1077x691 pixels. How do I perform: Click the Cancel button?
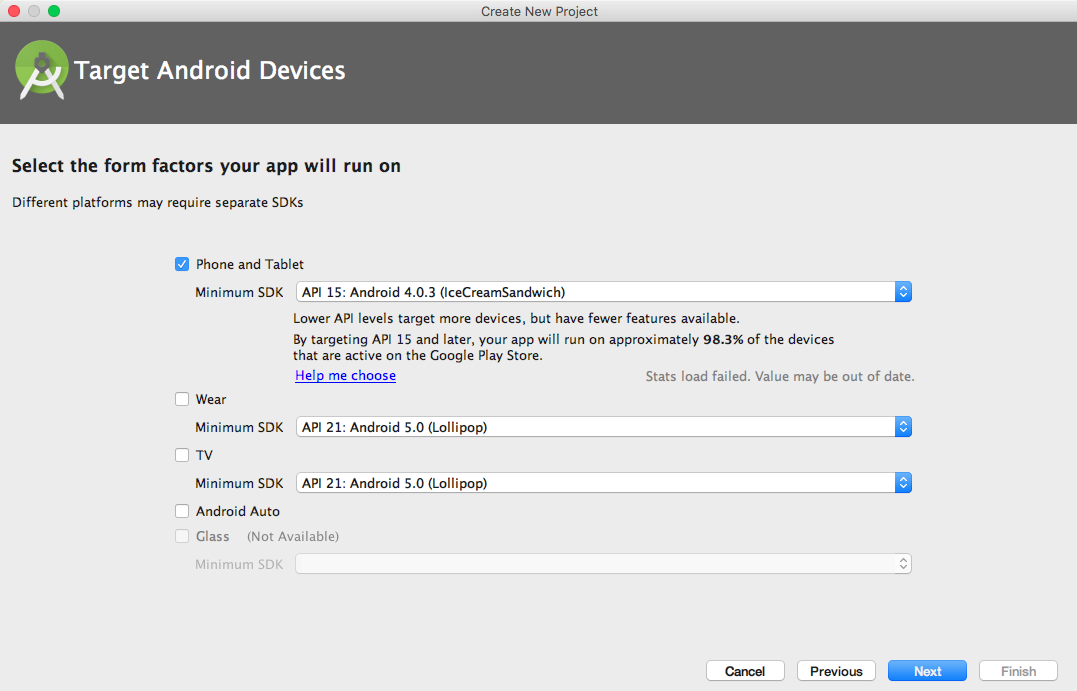[x=745, y=671]
